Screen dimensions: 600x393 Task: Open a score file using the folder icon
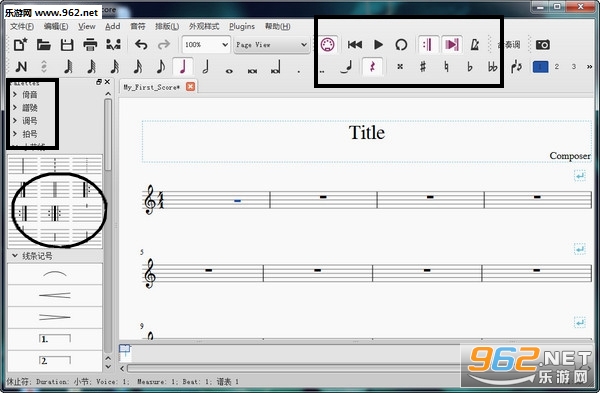(x=44, y=44)
